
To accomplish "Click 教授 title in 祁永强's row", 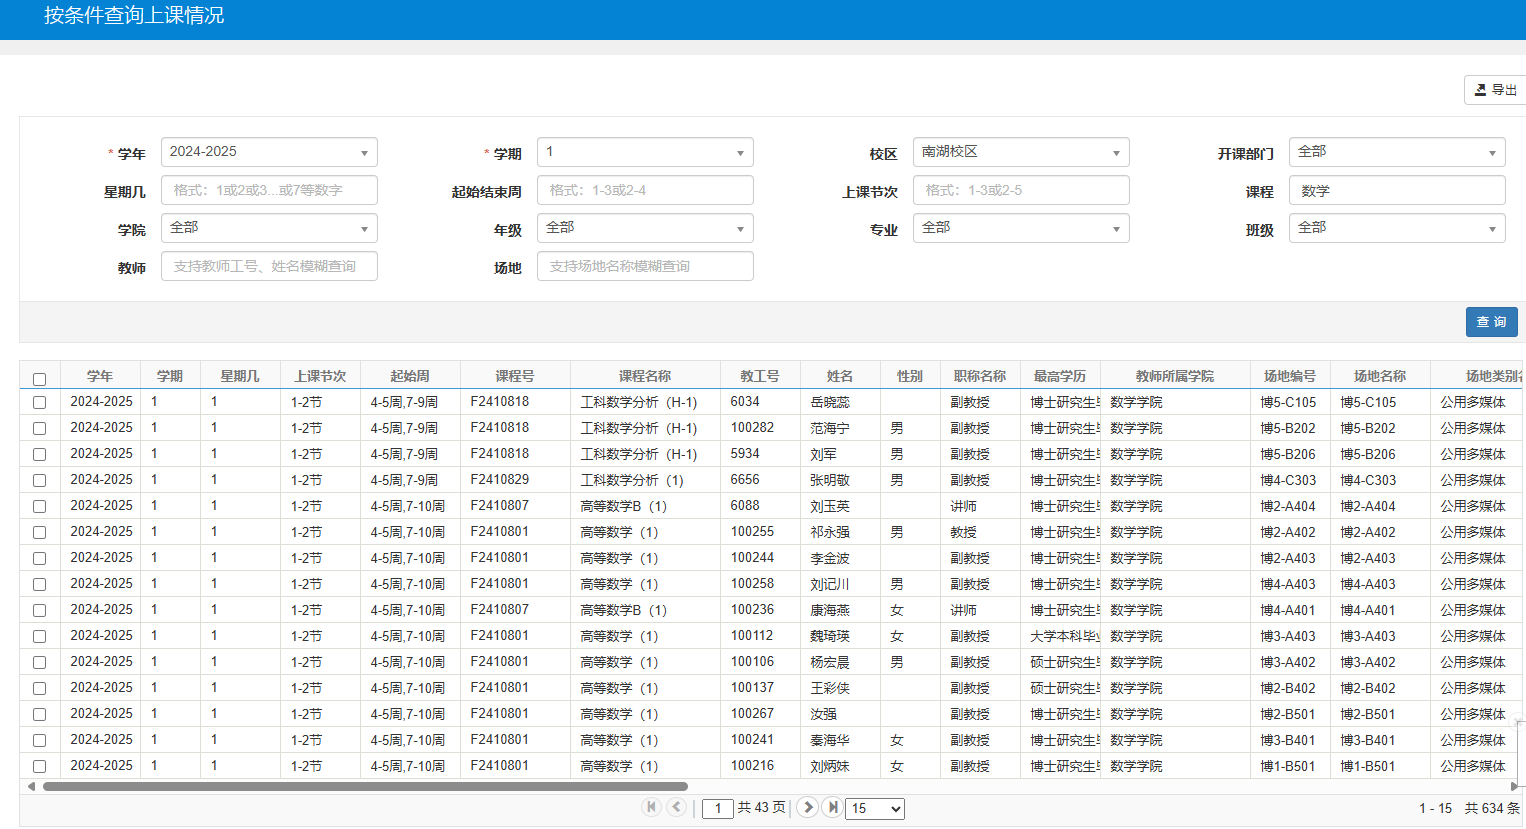I will point(963,532).
